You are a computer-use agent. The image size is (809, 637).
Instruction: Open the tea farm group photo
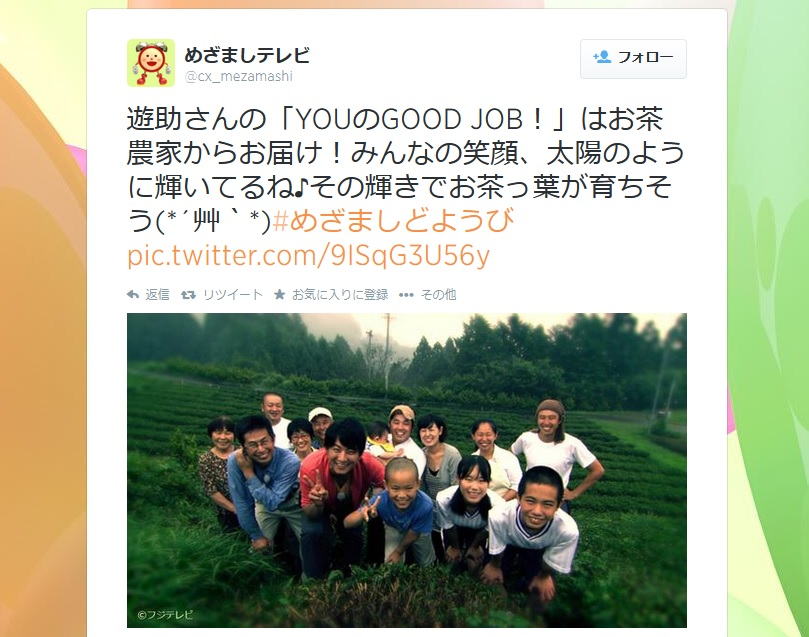(407, 470)
